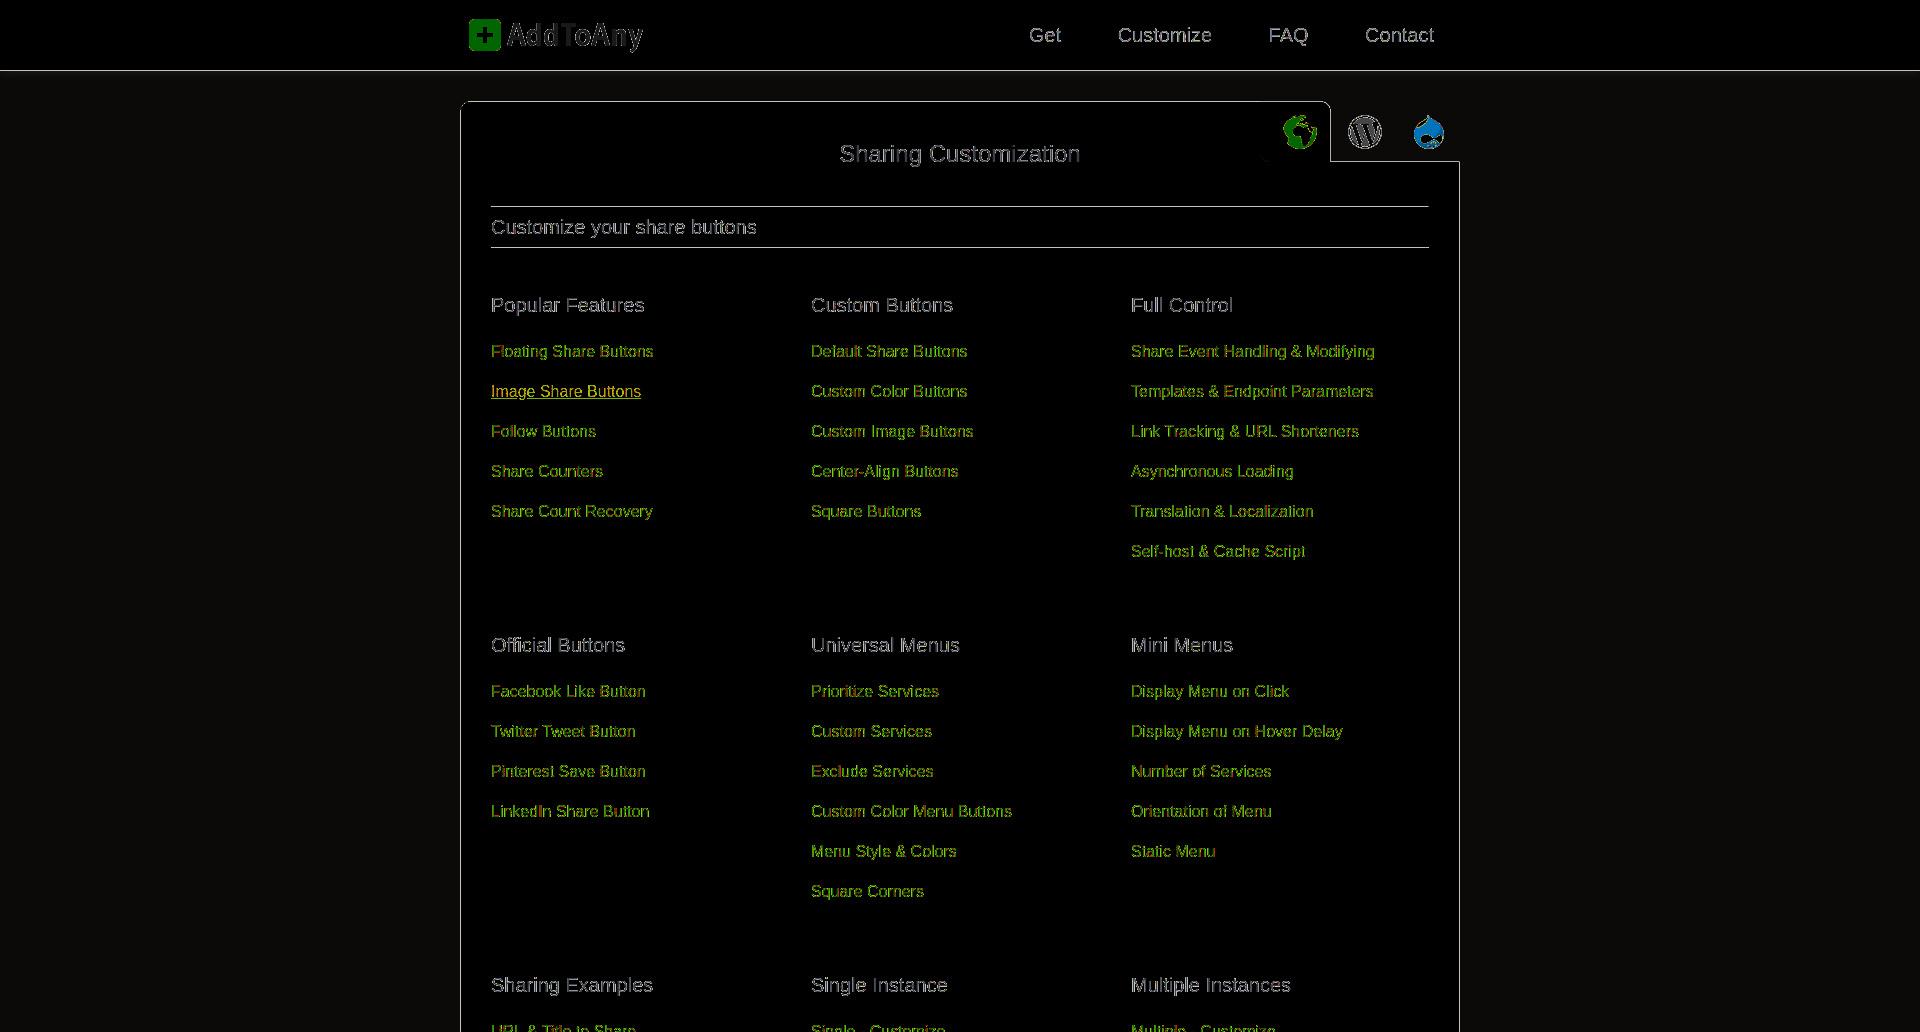Open Pinterest Save Button link
1920x1032 pixels.
568,771
